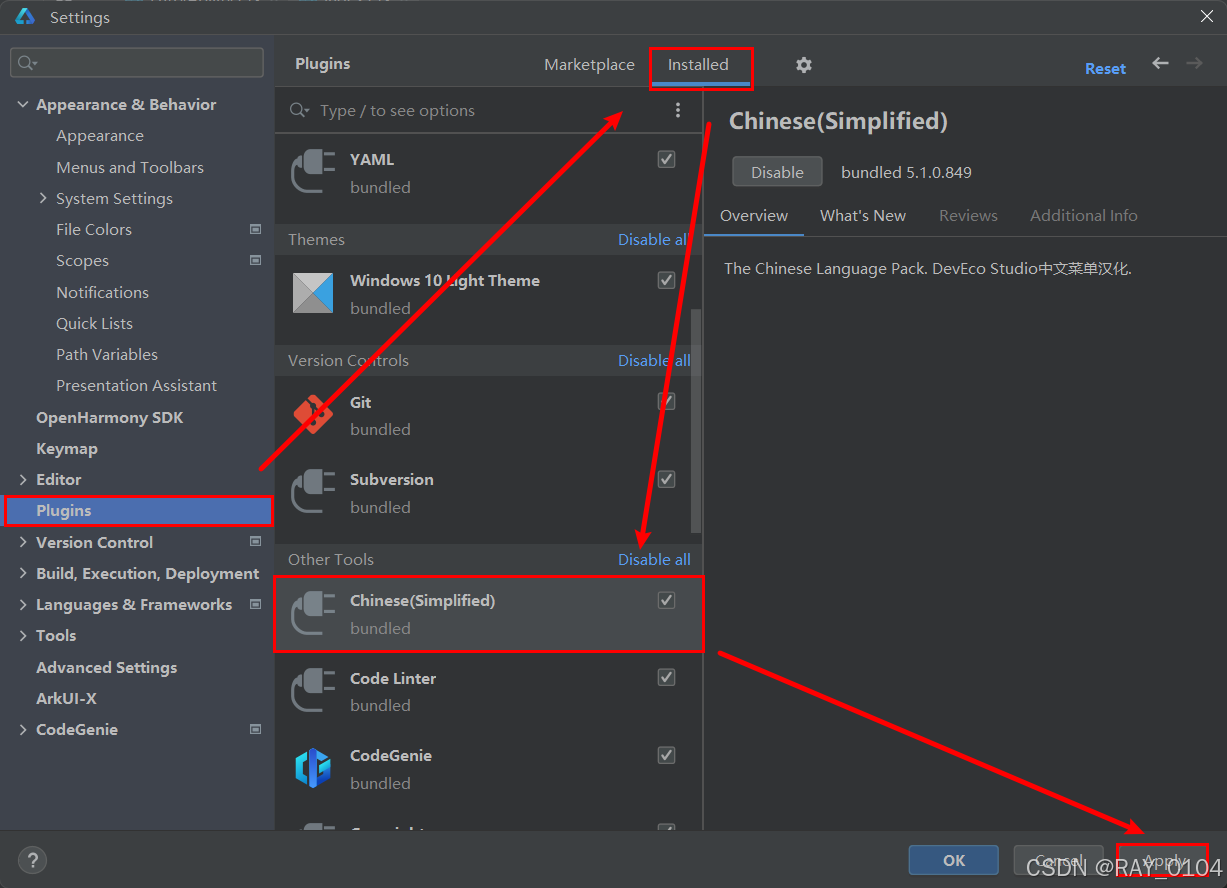This screenshot has height=888, width=1227.
Task: Click the project-level icon beside Languages & Frameworks
Action: pos(255,604)
